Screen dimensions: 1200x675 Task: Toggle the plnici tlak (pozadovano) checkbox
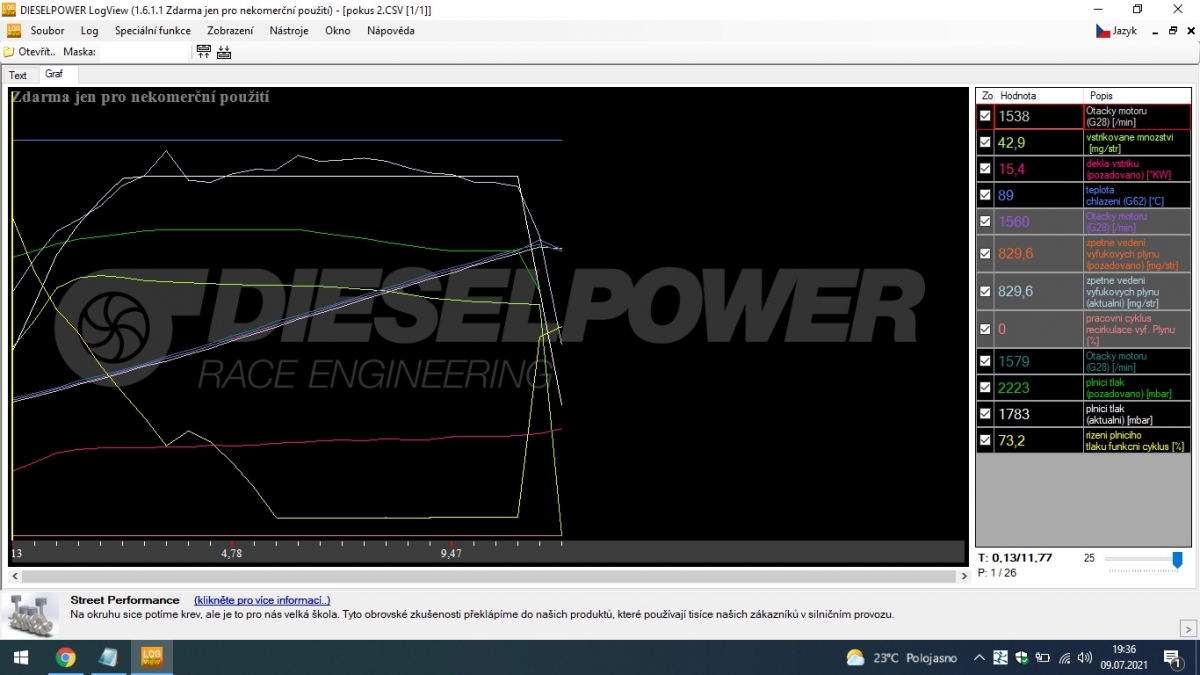pyautogui.click(x=985, y=387)
